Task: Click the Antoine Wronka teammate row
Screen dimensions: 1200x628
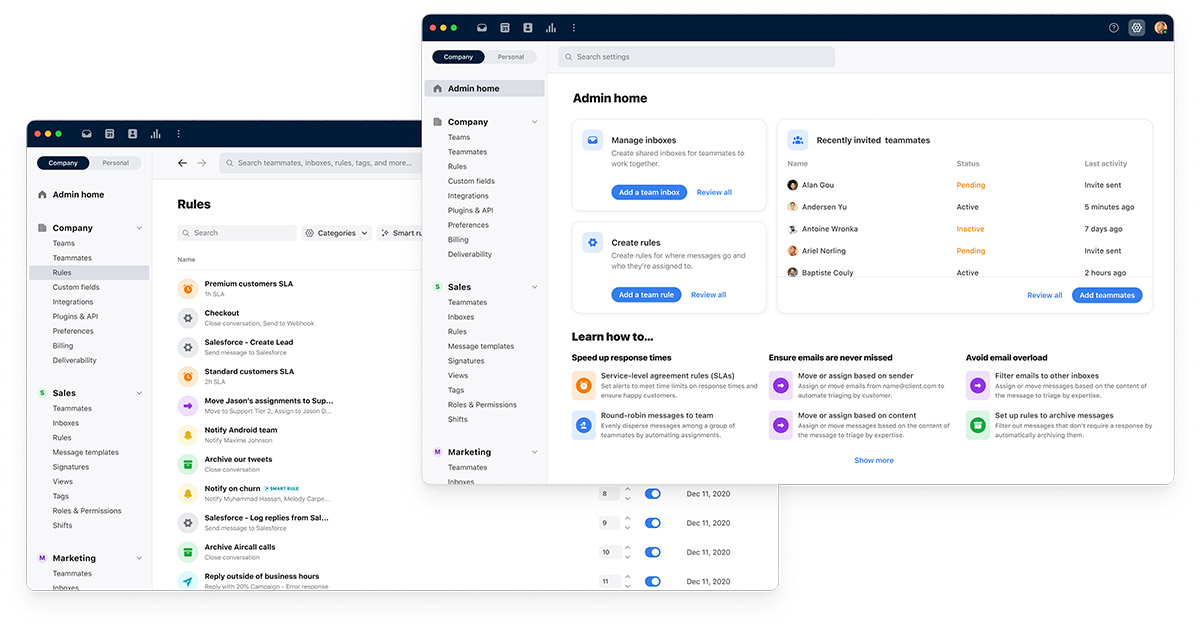Action: [964, 229]
